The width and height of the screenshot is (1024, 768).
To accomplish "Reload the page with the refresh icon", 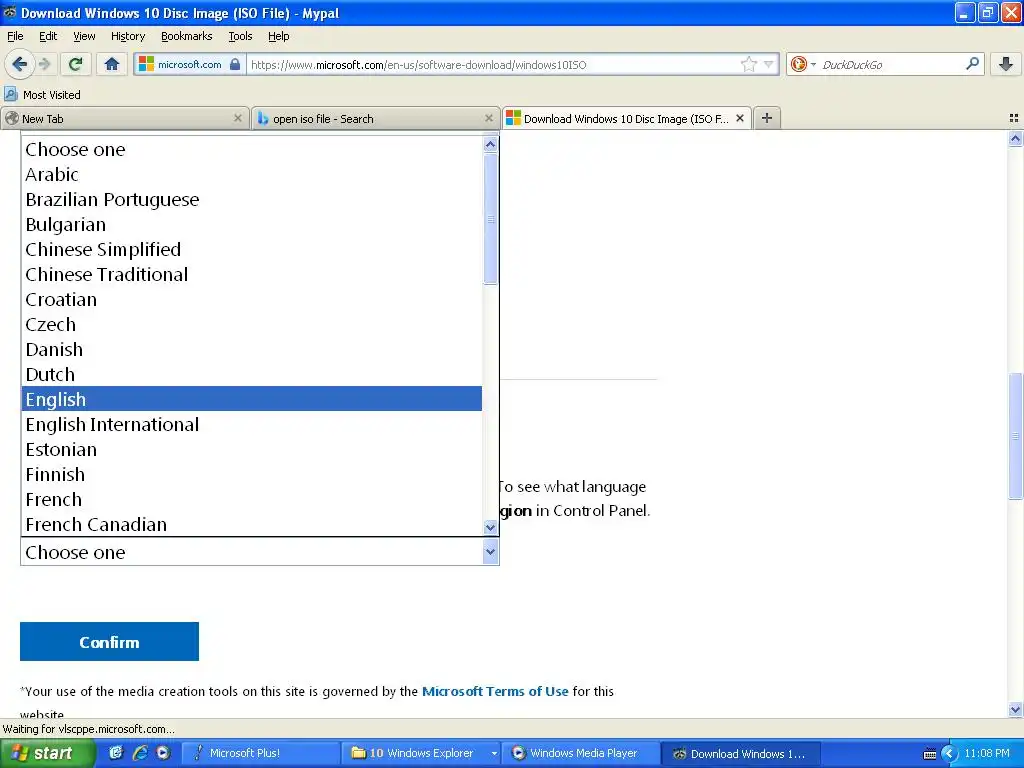I will tap(75, 64).
